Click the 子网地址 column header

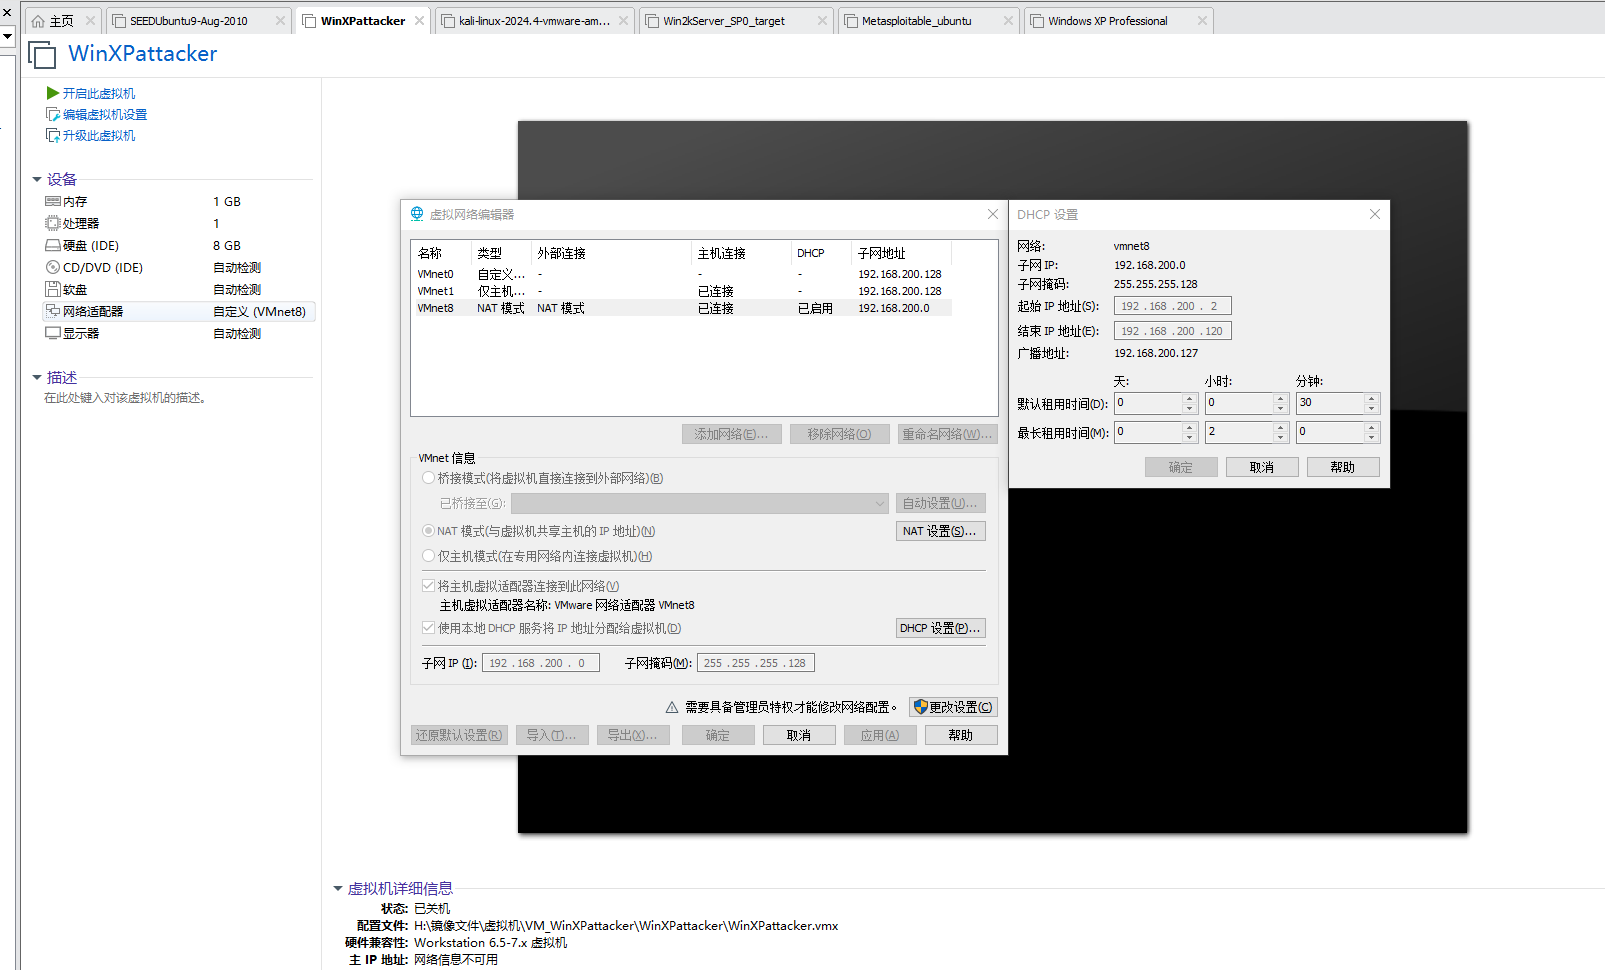pyautogui.click(x=901, y=253)
